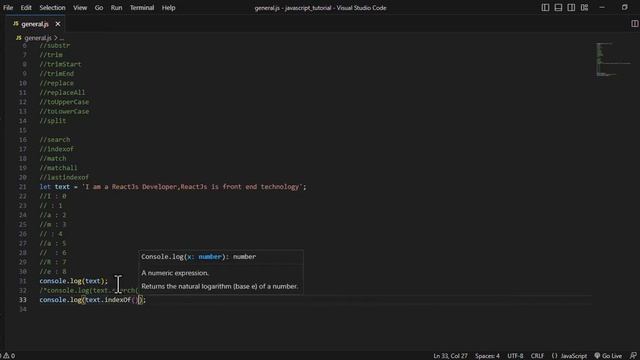This screenshot has height=360, width=640.
Task: Open the View menu
Action: coord(80,8)
